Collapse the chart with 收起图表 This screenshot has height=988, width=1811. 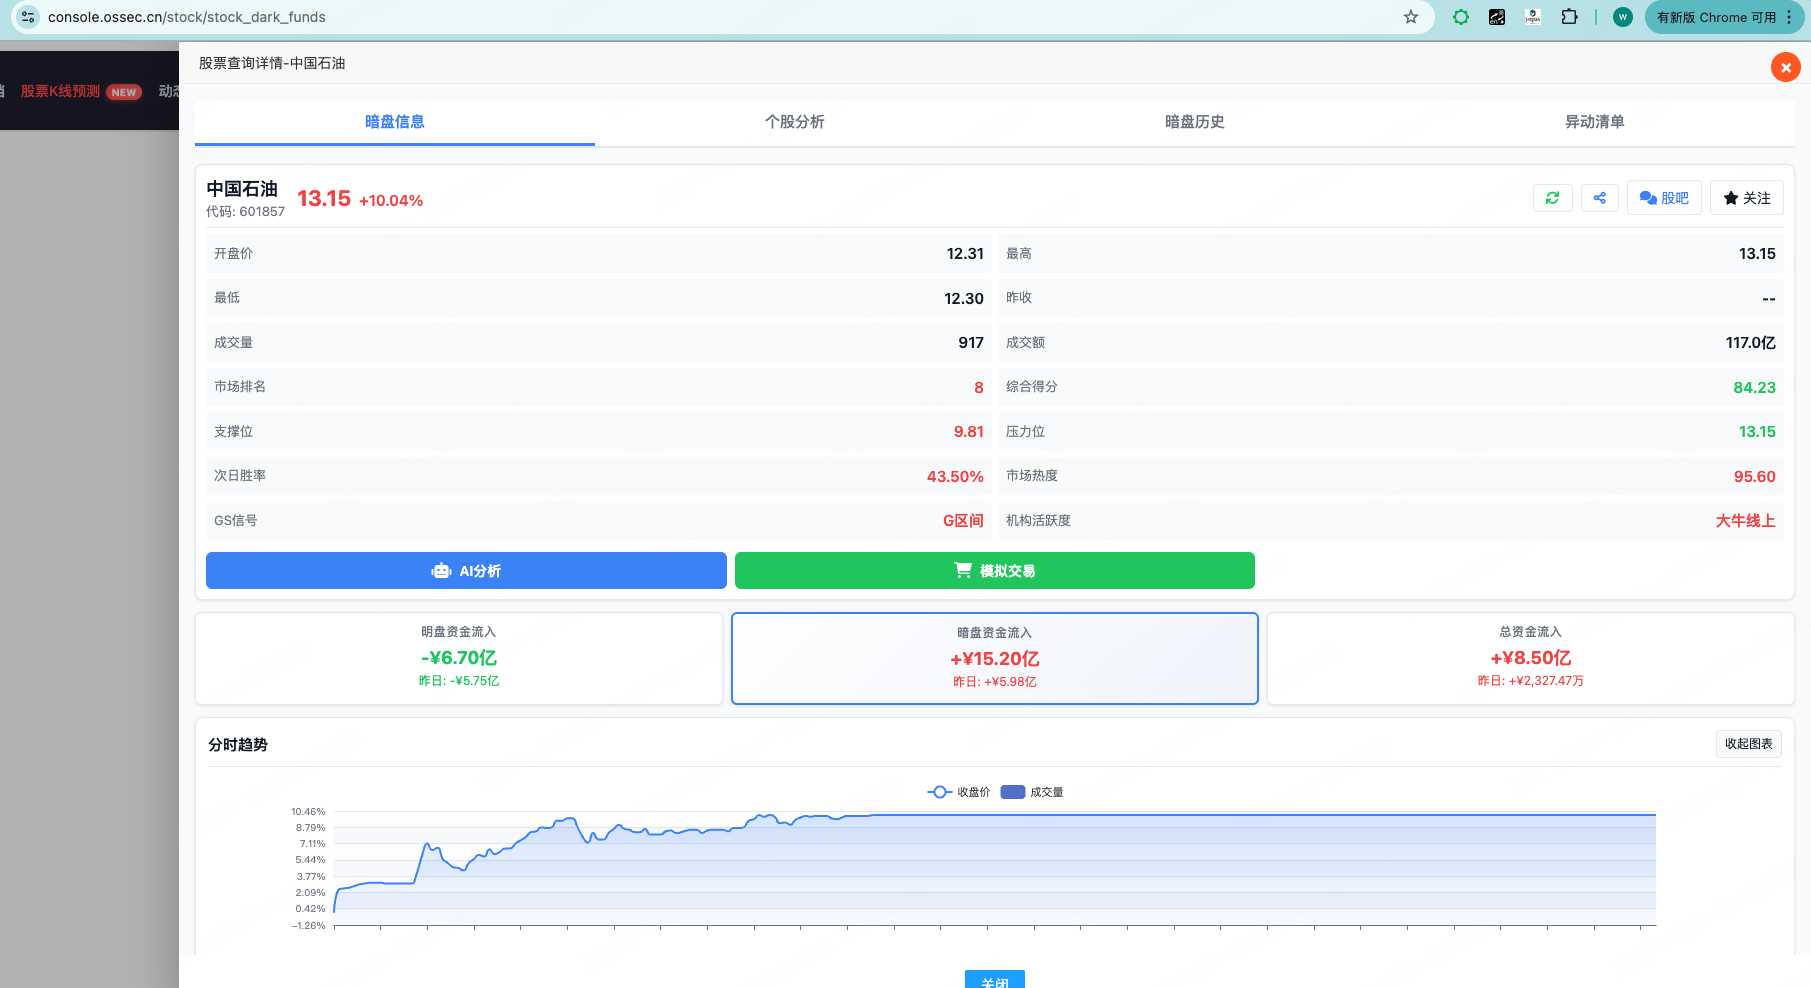tap(1749, 744)
